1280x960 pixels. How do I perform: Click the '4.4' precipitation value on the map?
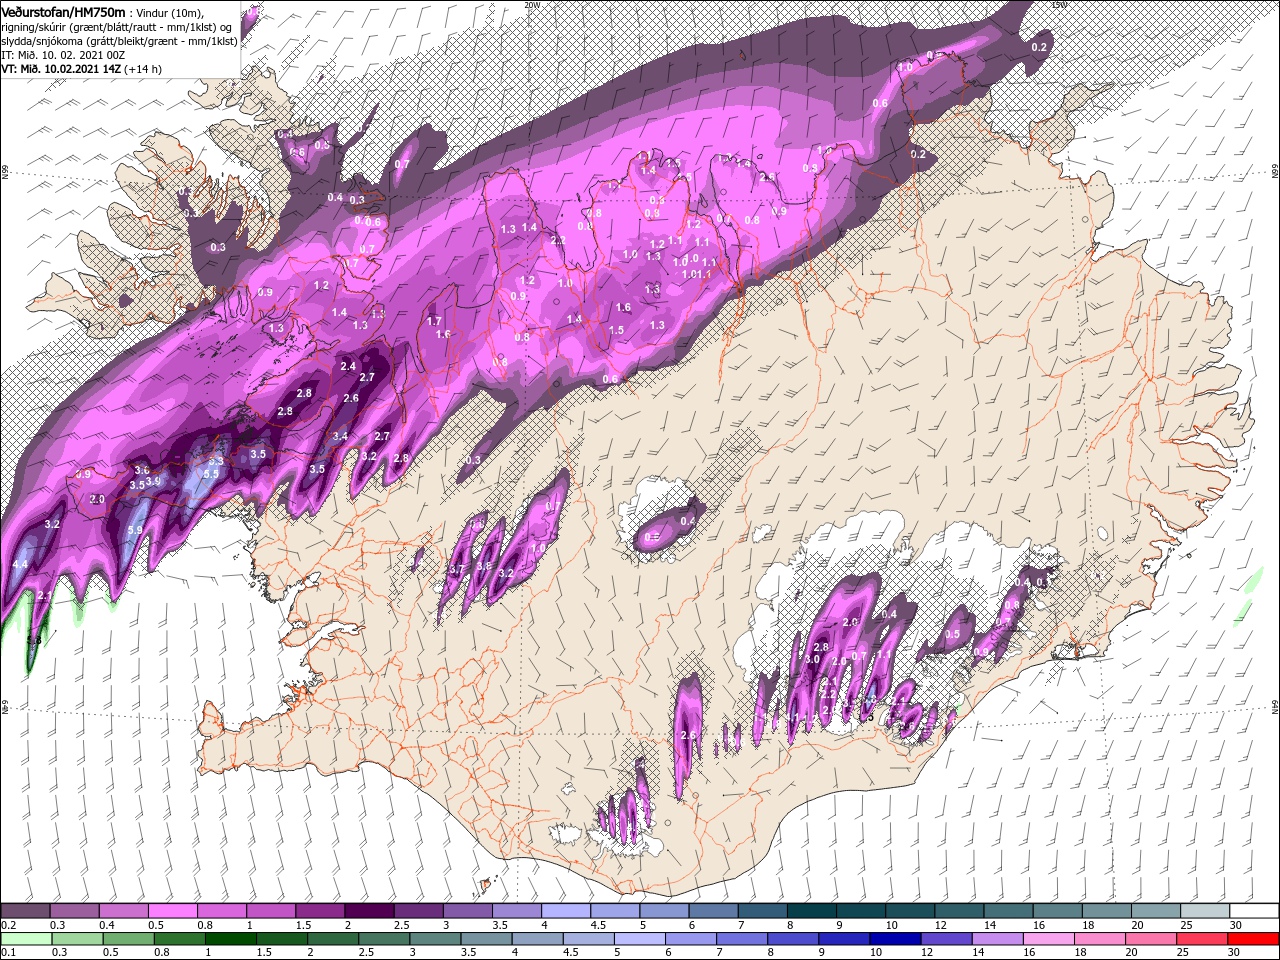[20, 564]
